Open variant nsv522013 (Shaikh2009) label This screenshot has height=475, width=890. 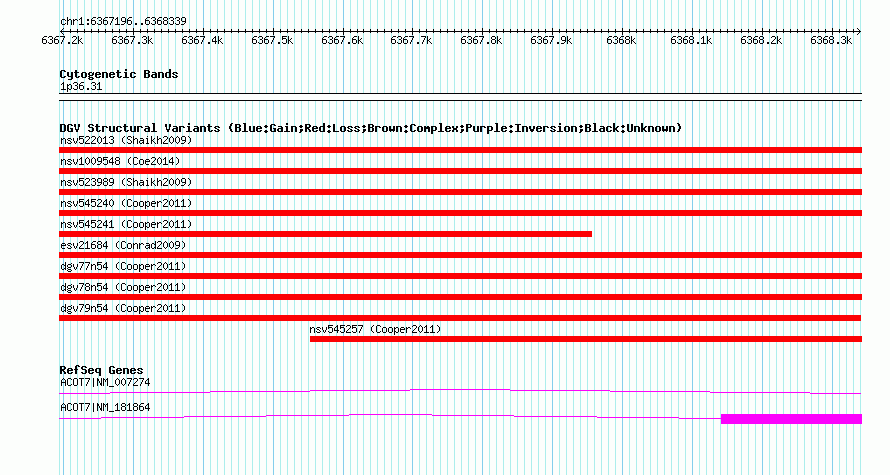[126, 140]
